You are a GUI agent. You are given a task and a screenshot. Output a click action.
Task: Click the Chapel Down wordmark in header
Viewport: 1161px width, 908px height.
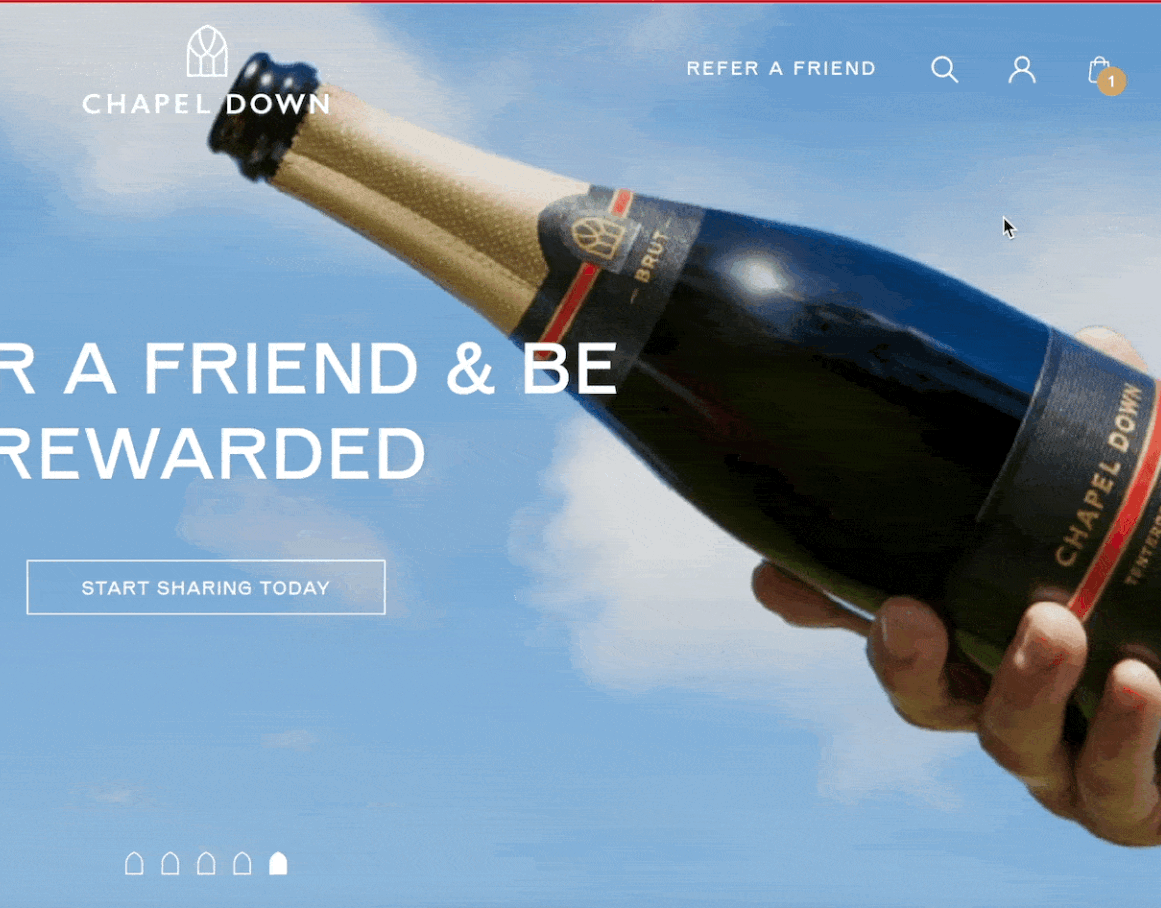click(207, 104)
